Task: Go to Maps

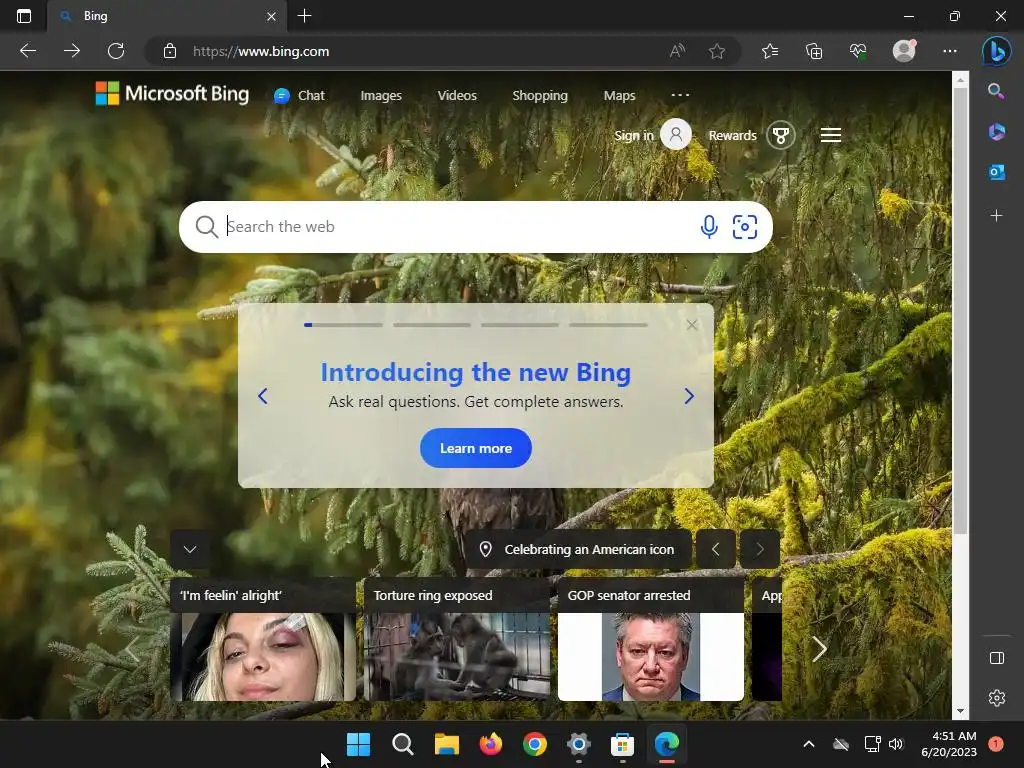Action: [619, 95]
